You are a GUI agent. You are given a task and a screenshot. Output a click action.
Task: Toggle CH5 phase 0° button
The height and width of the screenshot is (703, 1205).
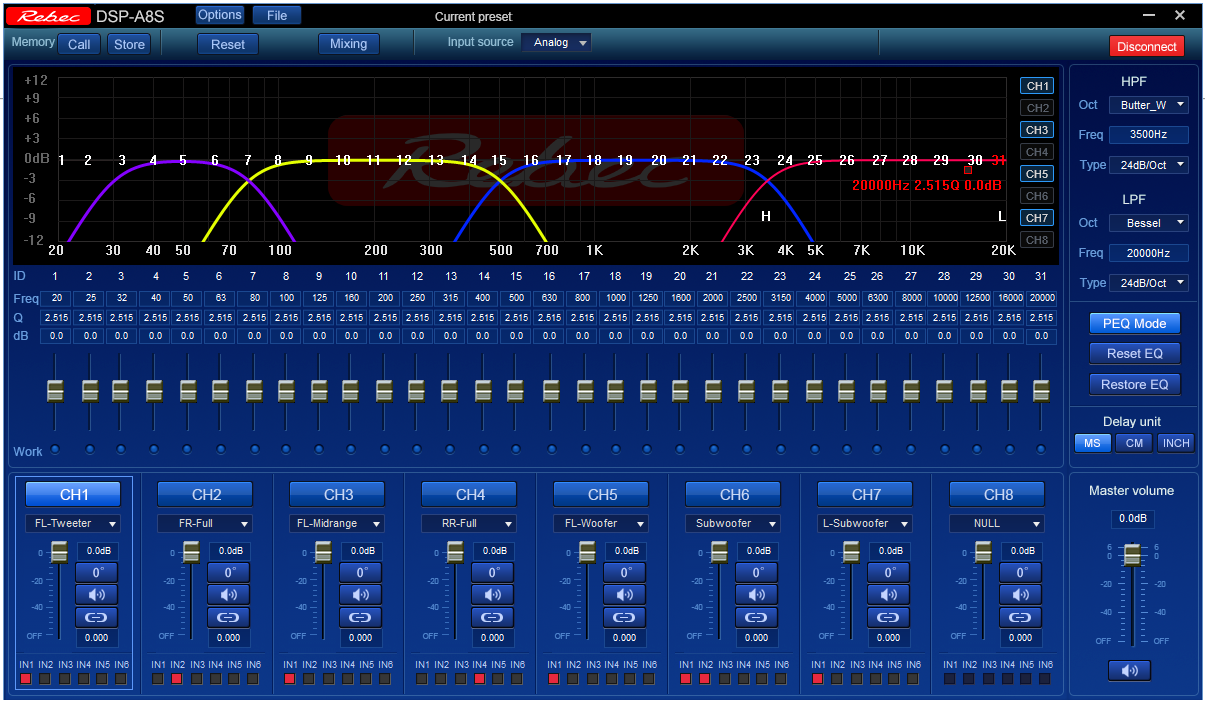624,572
